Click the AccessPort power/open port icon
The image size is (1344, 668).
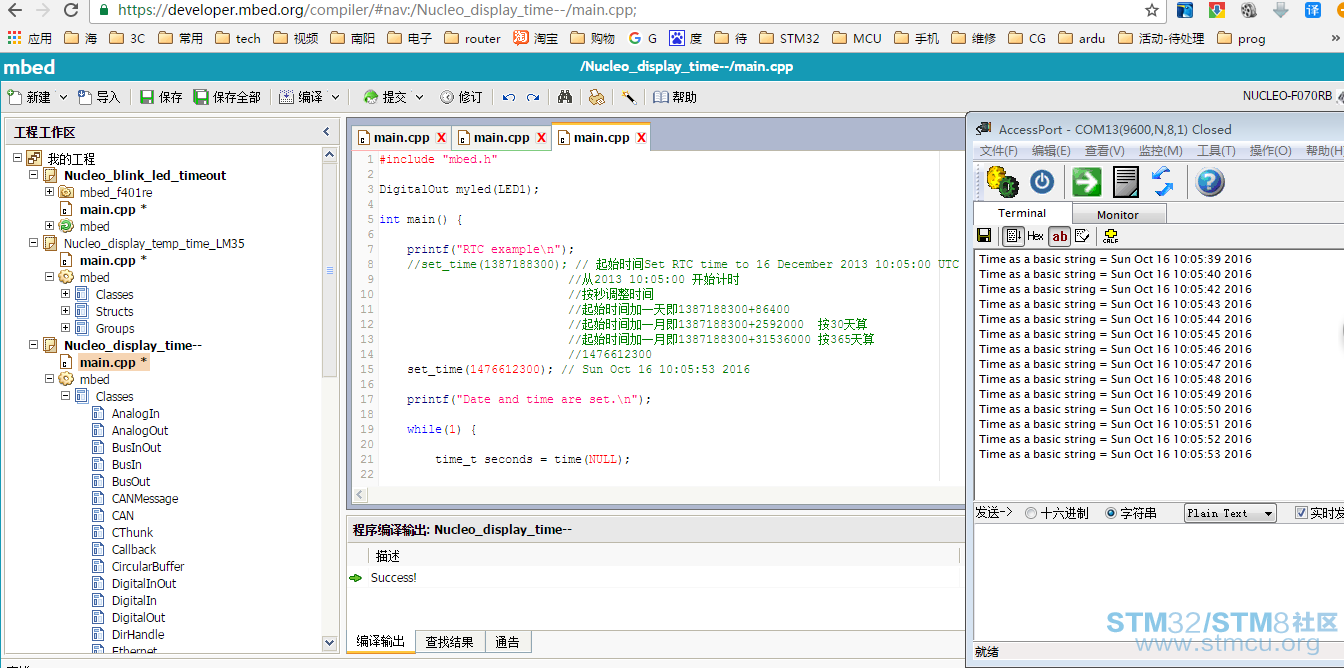click(x=1042, y=182)
